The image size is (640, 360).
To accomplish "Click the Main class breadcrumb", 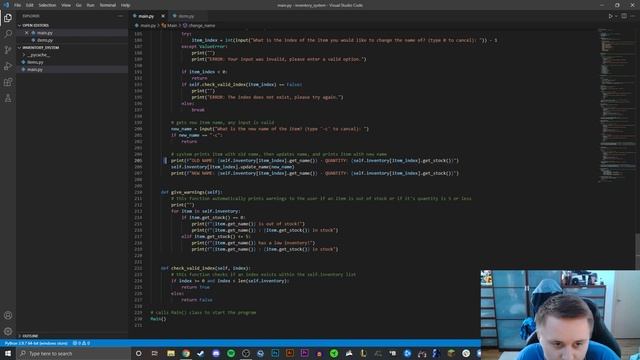I will click(x=172, y=25).
